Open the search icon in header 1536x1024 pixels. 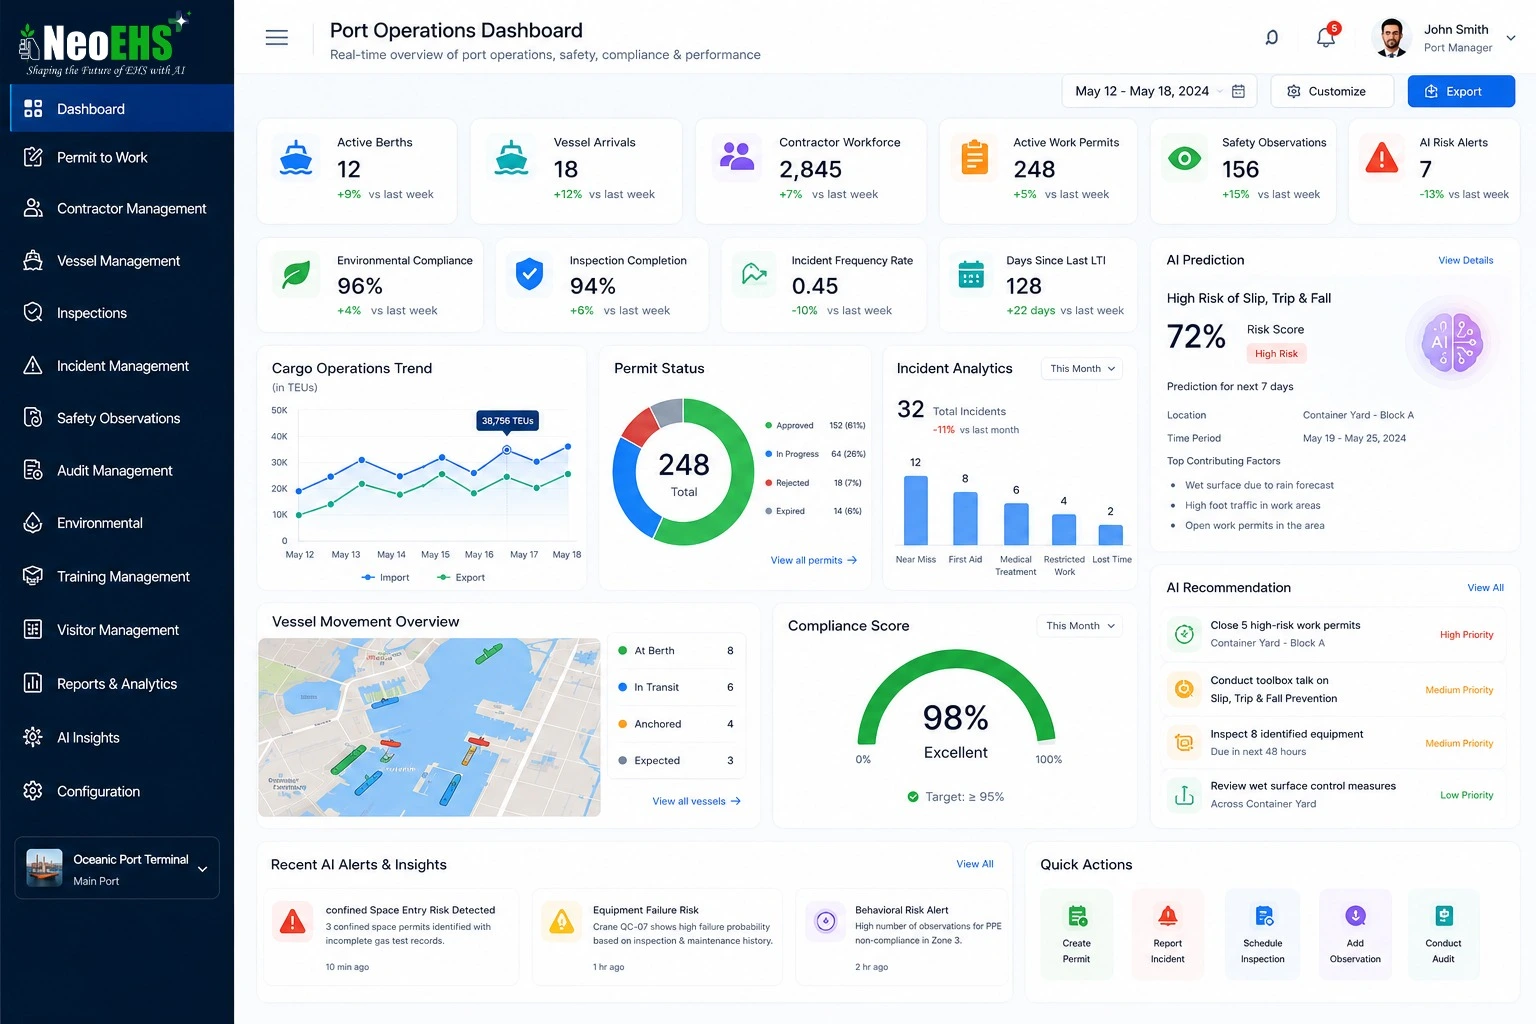click(x=1271, y=38)
